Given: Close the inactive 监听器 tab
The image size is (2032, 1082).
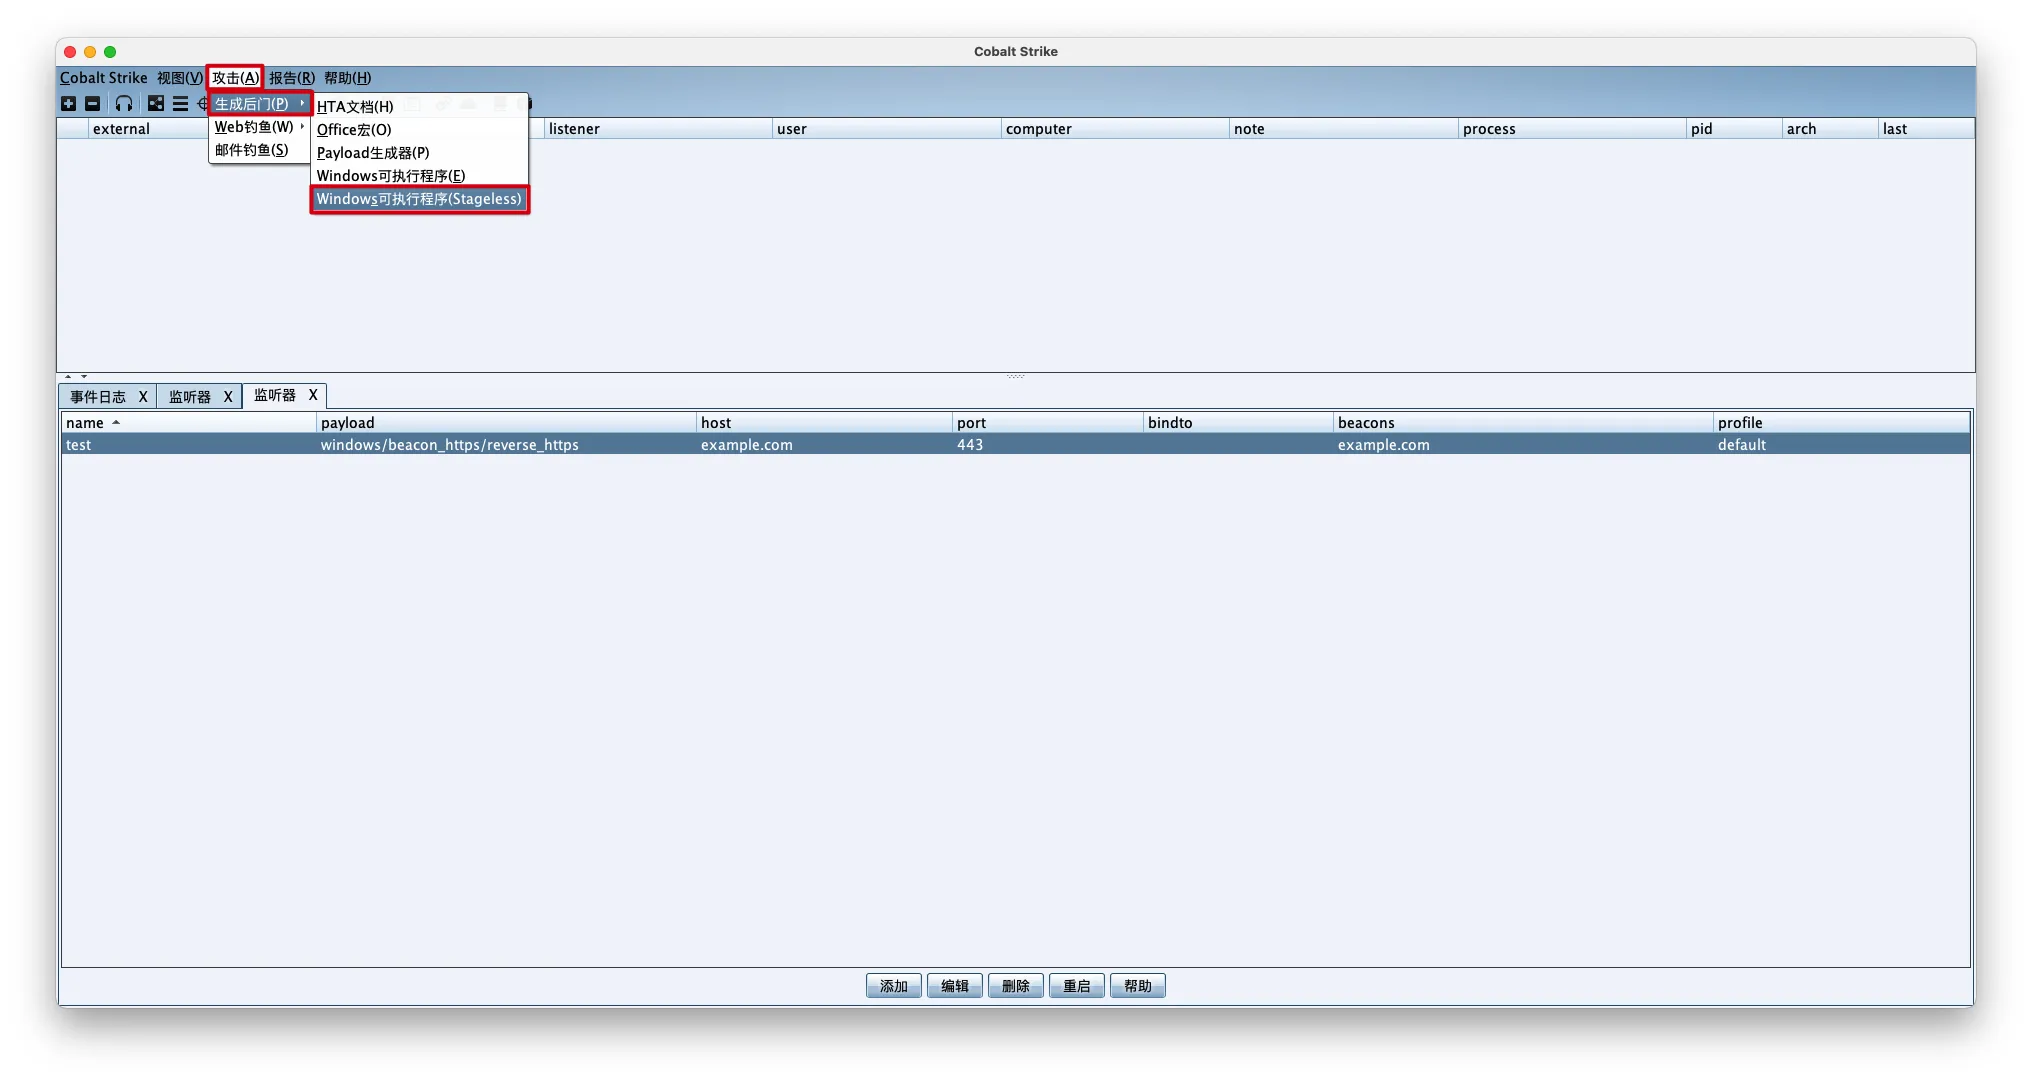Looking at the screenshot, I should (x=228, y=397).
